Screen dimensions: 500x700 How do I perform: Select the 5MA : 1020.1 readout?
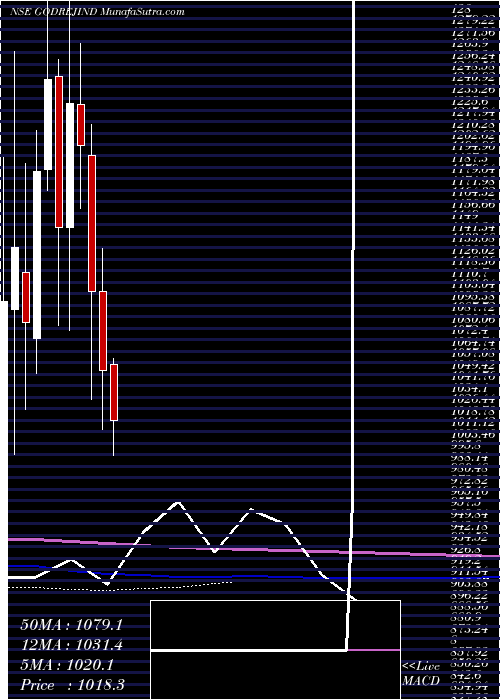pos(67,665)
